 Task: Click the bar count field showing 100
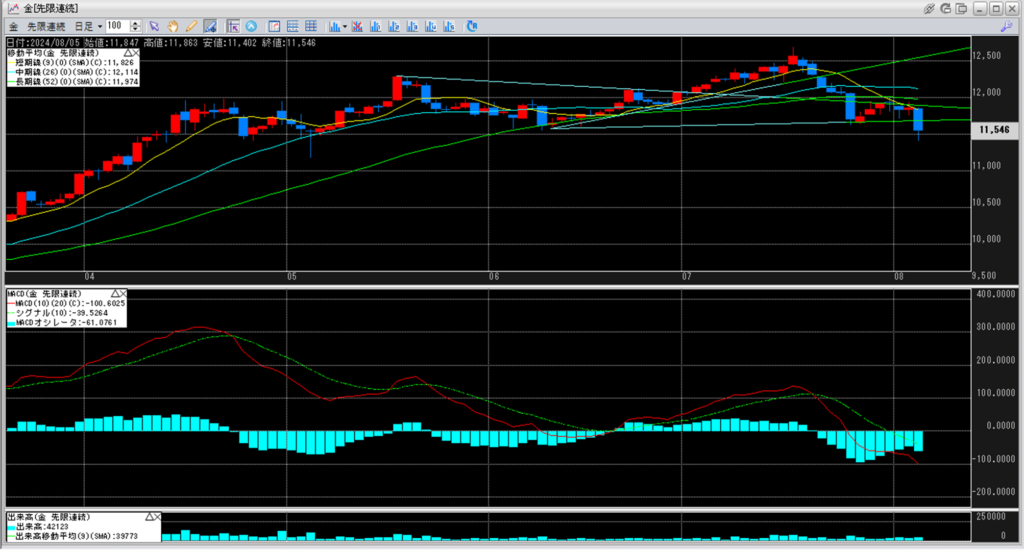(116, 25)
